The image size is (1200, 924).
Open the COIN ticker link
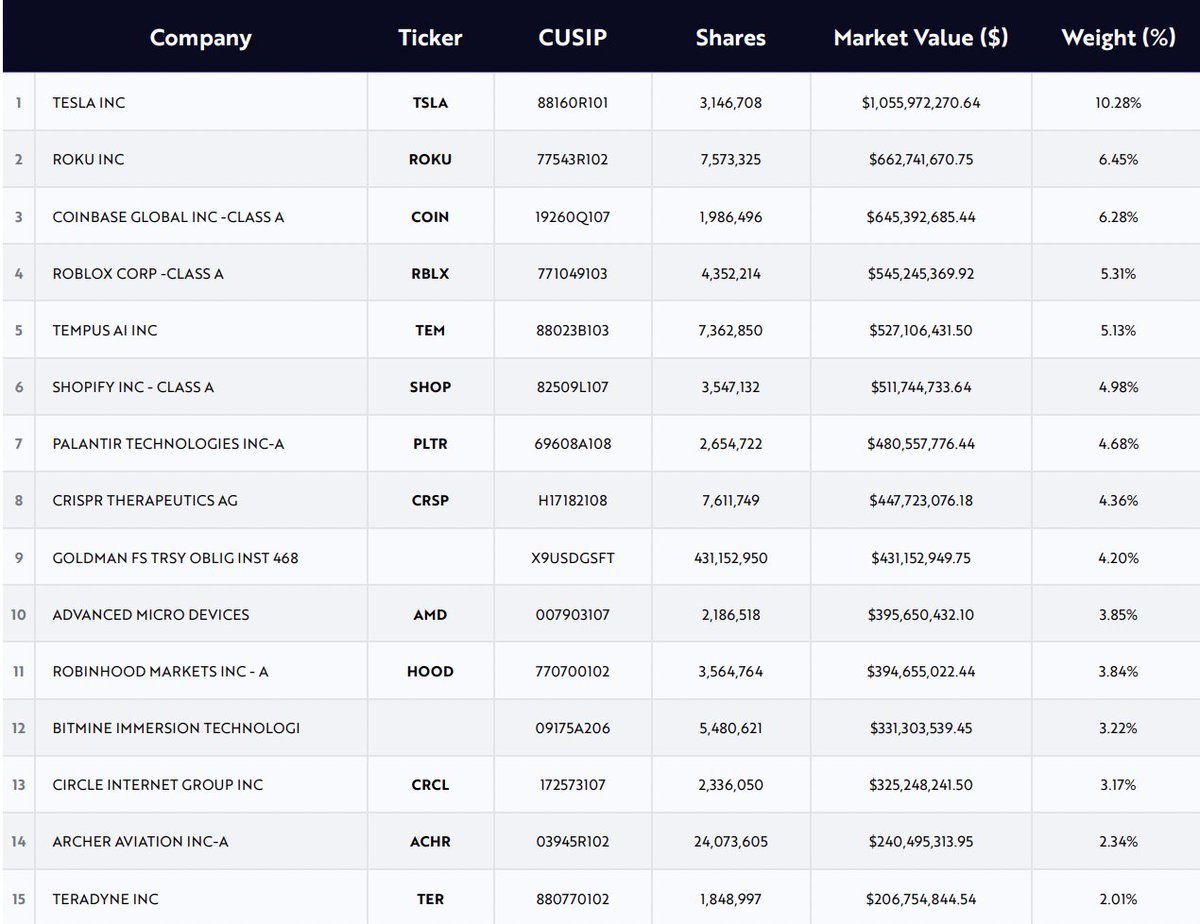coord(430,216)
